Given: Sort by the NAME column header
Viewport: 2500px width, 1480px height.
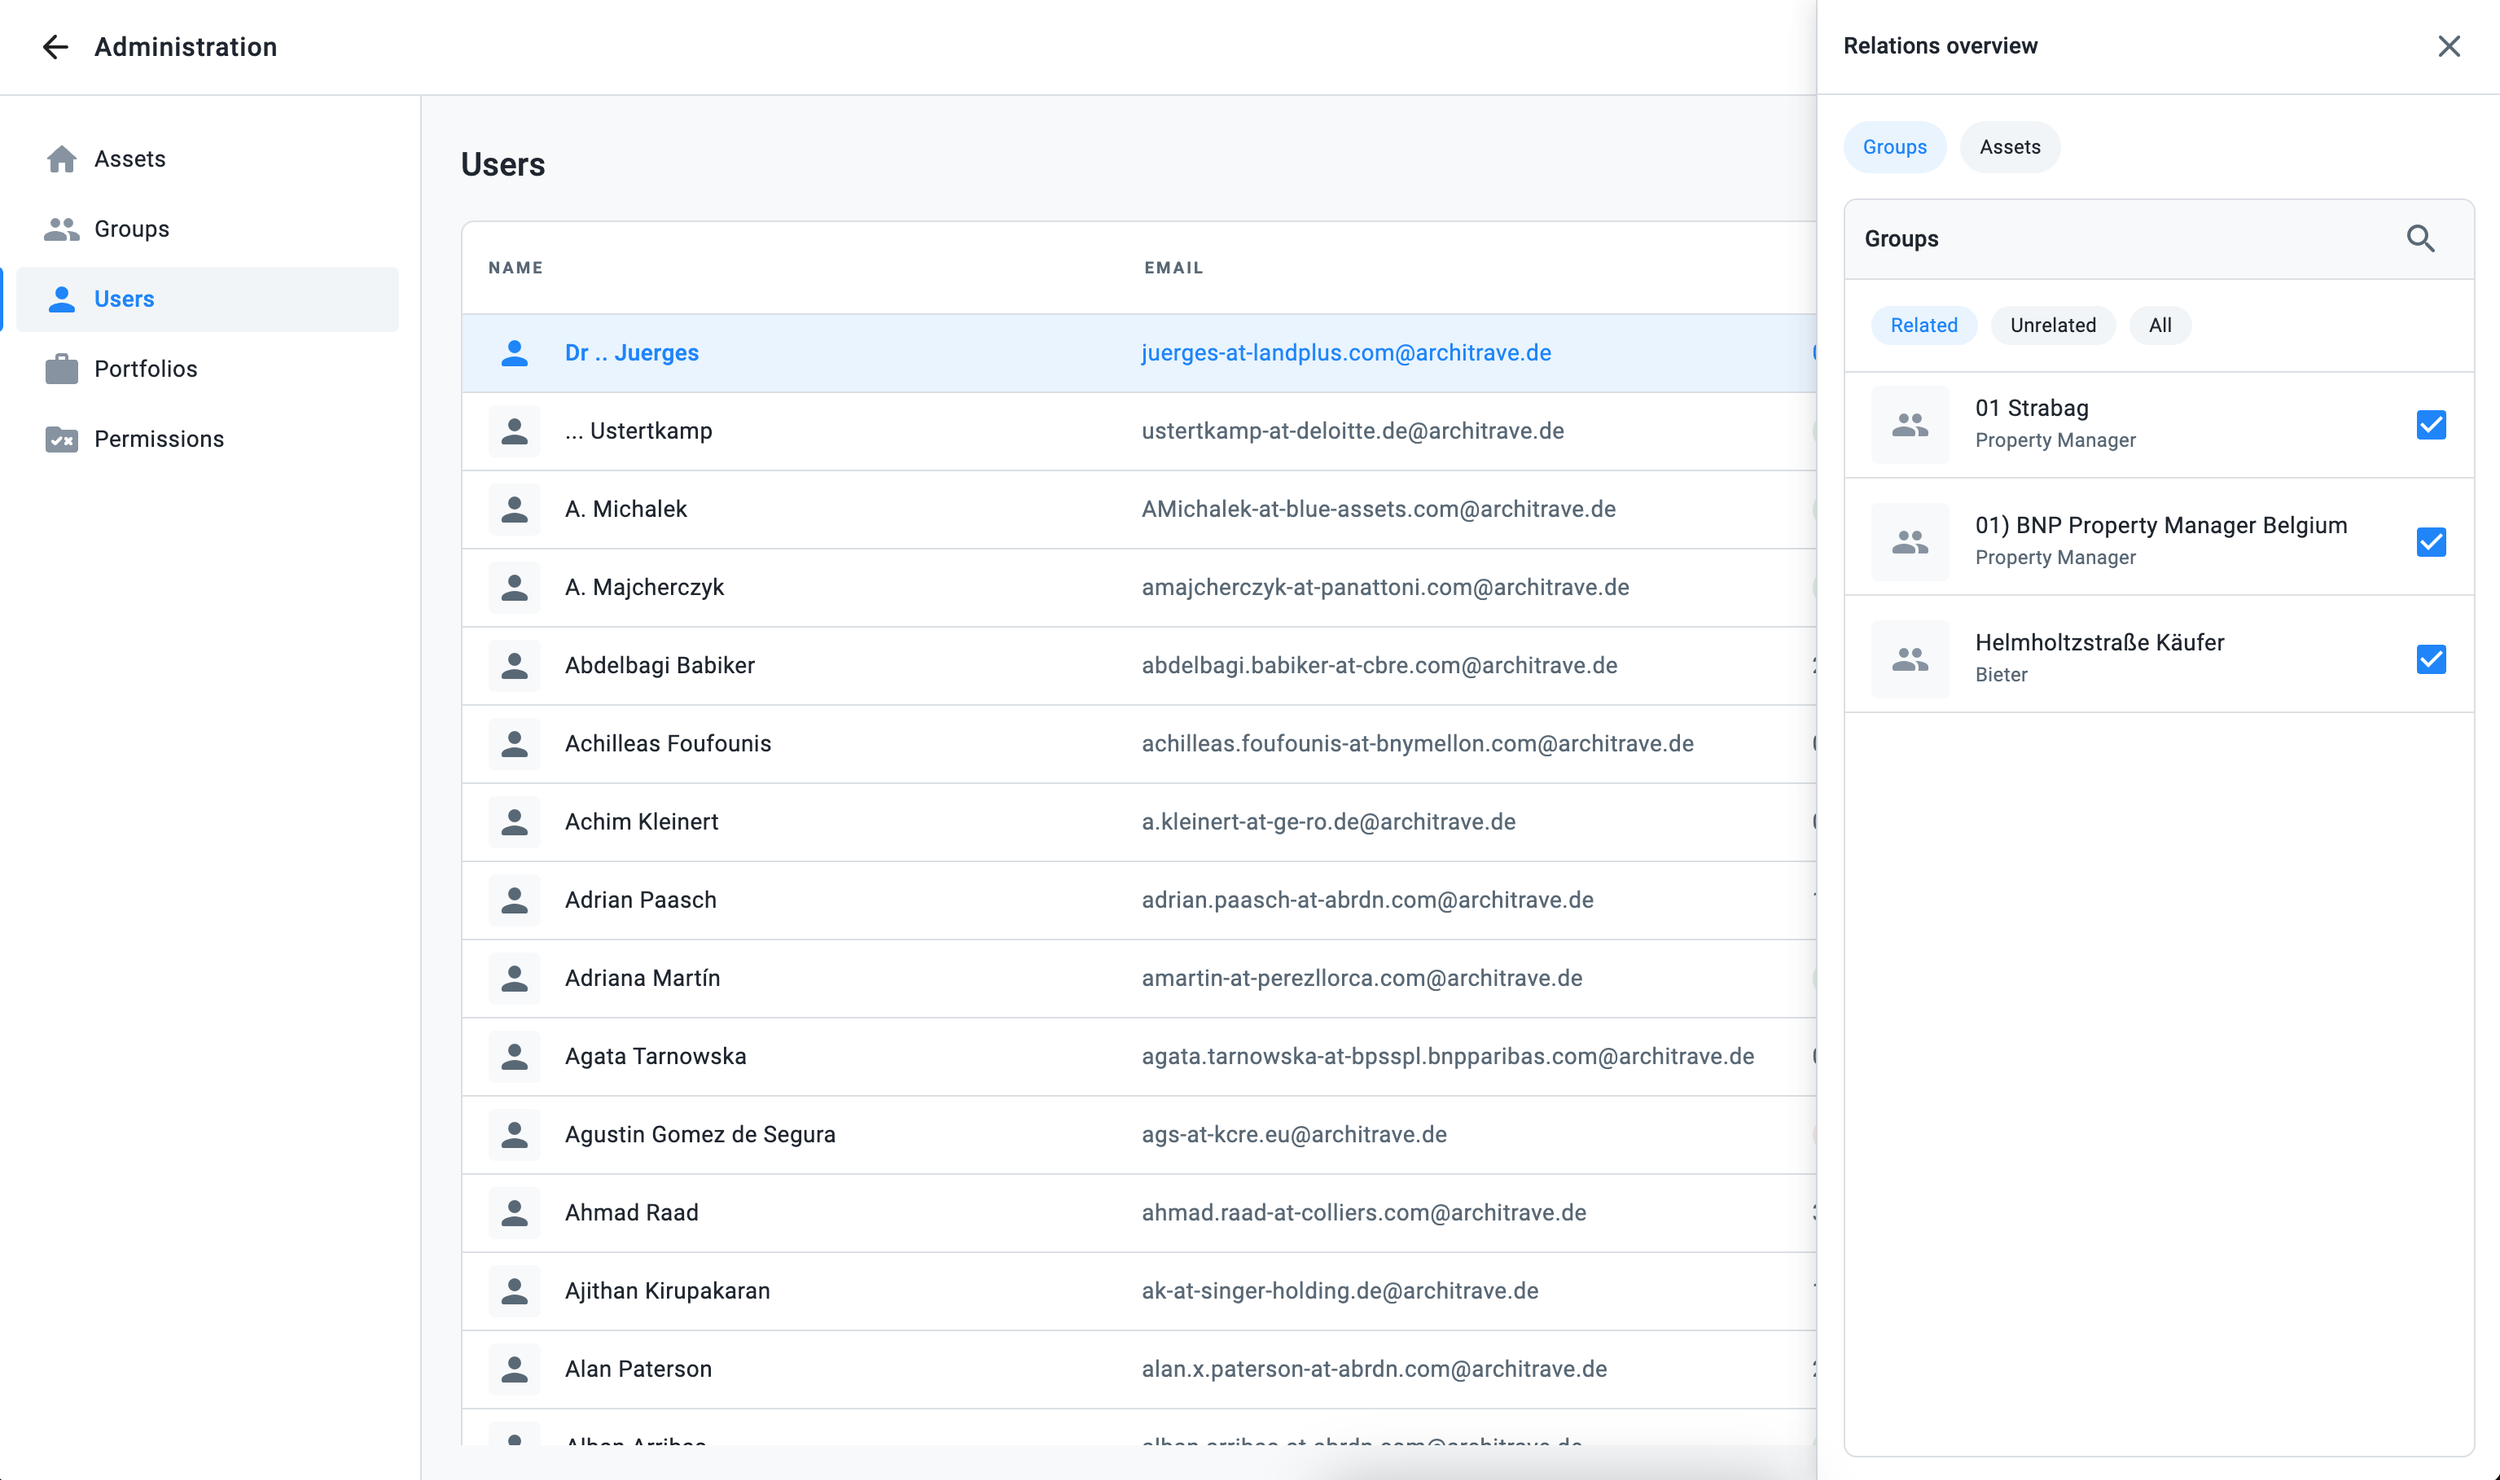Looking at the screenshot, I should [515, 268].
